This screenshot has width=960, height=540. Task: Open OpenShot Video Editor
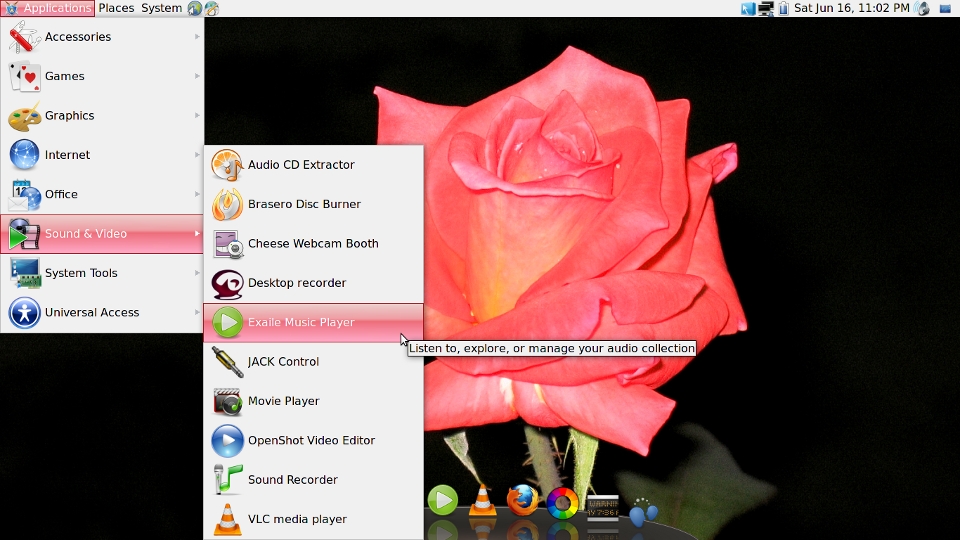click(x=311, y=440)
